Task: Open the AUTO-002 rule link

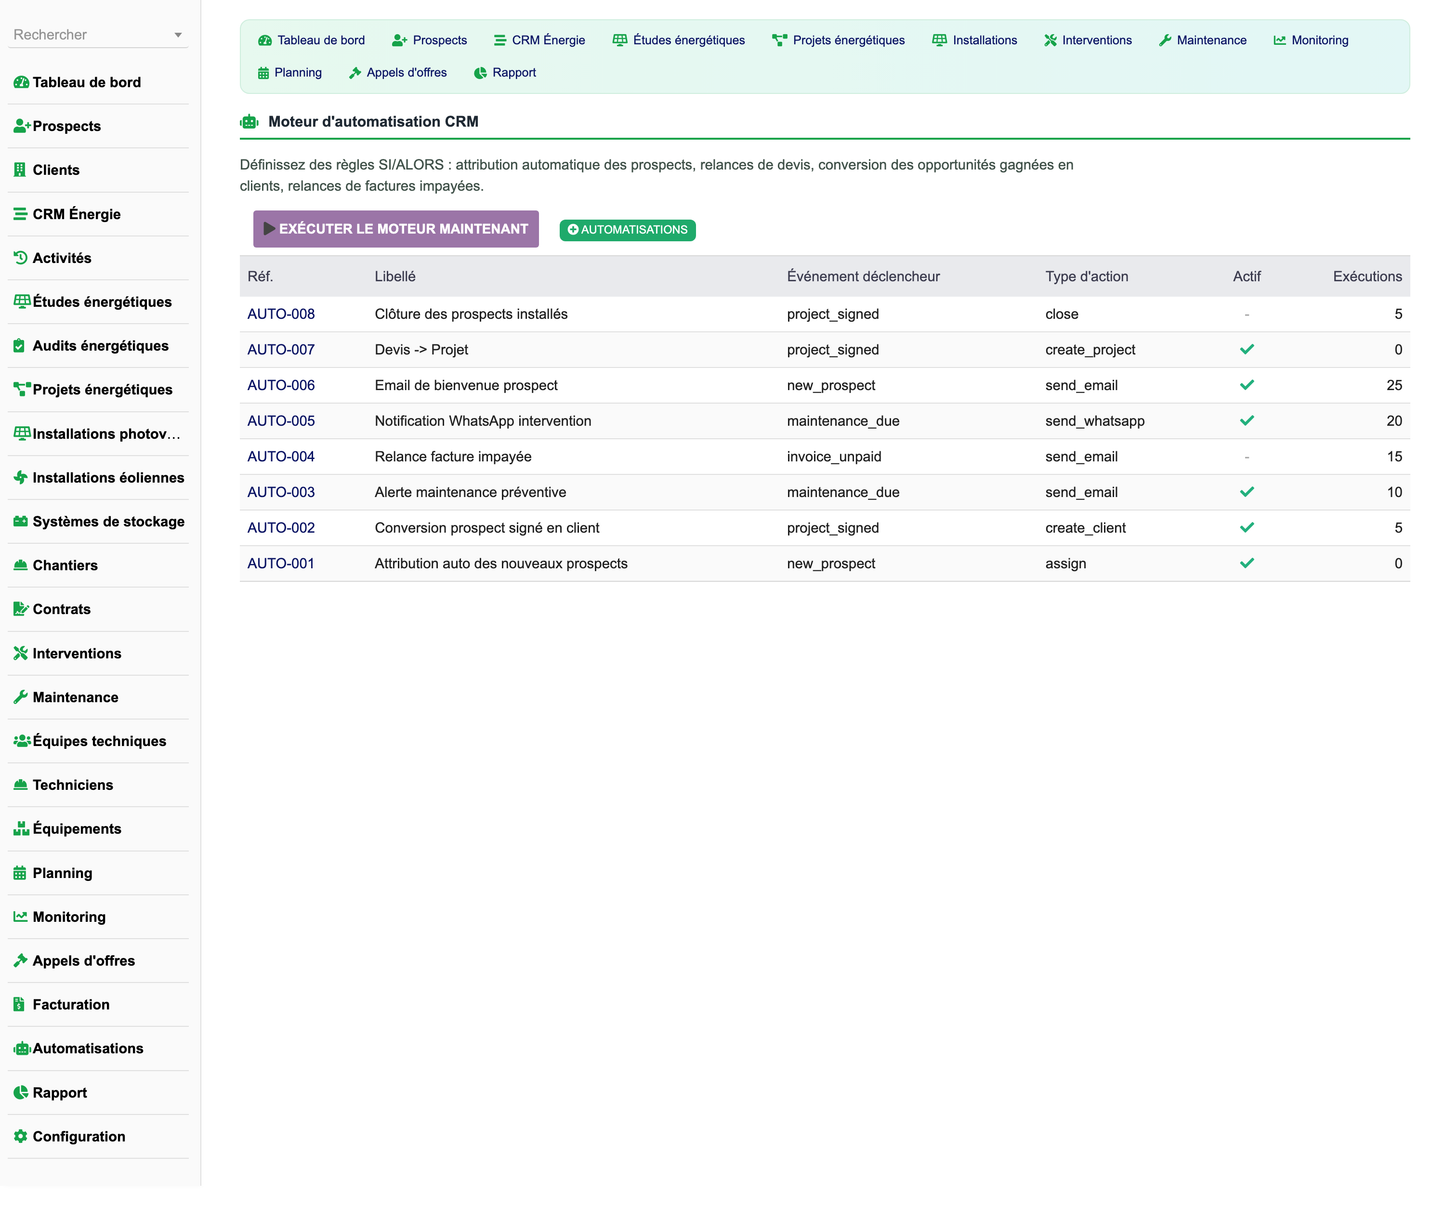Action: coord(281,528)
